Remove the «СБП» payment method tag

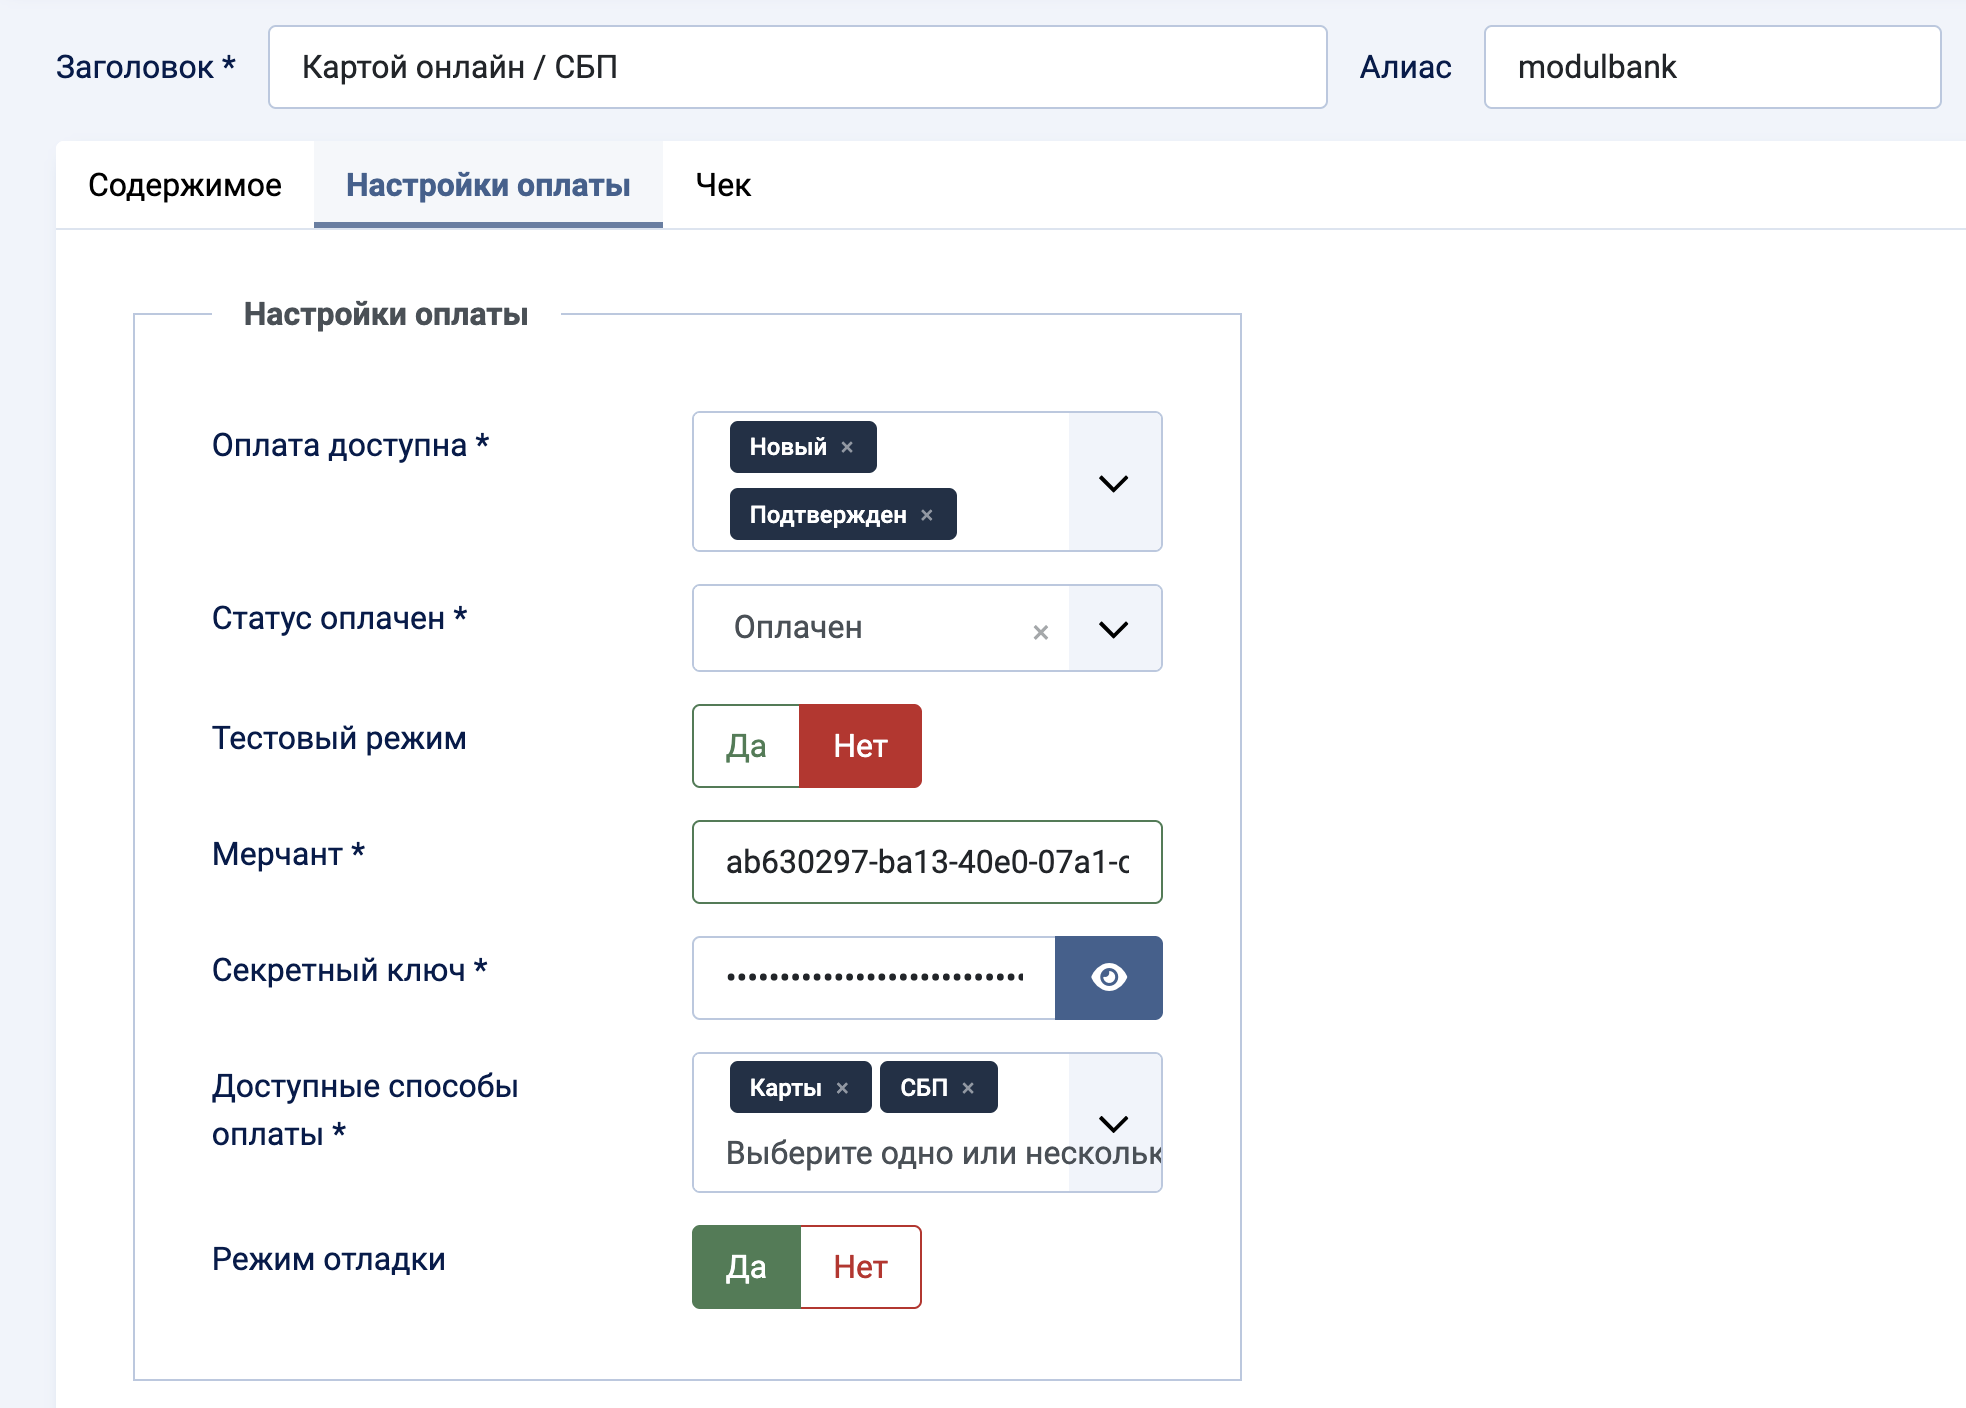[966, 1087]
